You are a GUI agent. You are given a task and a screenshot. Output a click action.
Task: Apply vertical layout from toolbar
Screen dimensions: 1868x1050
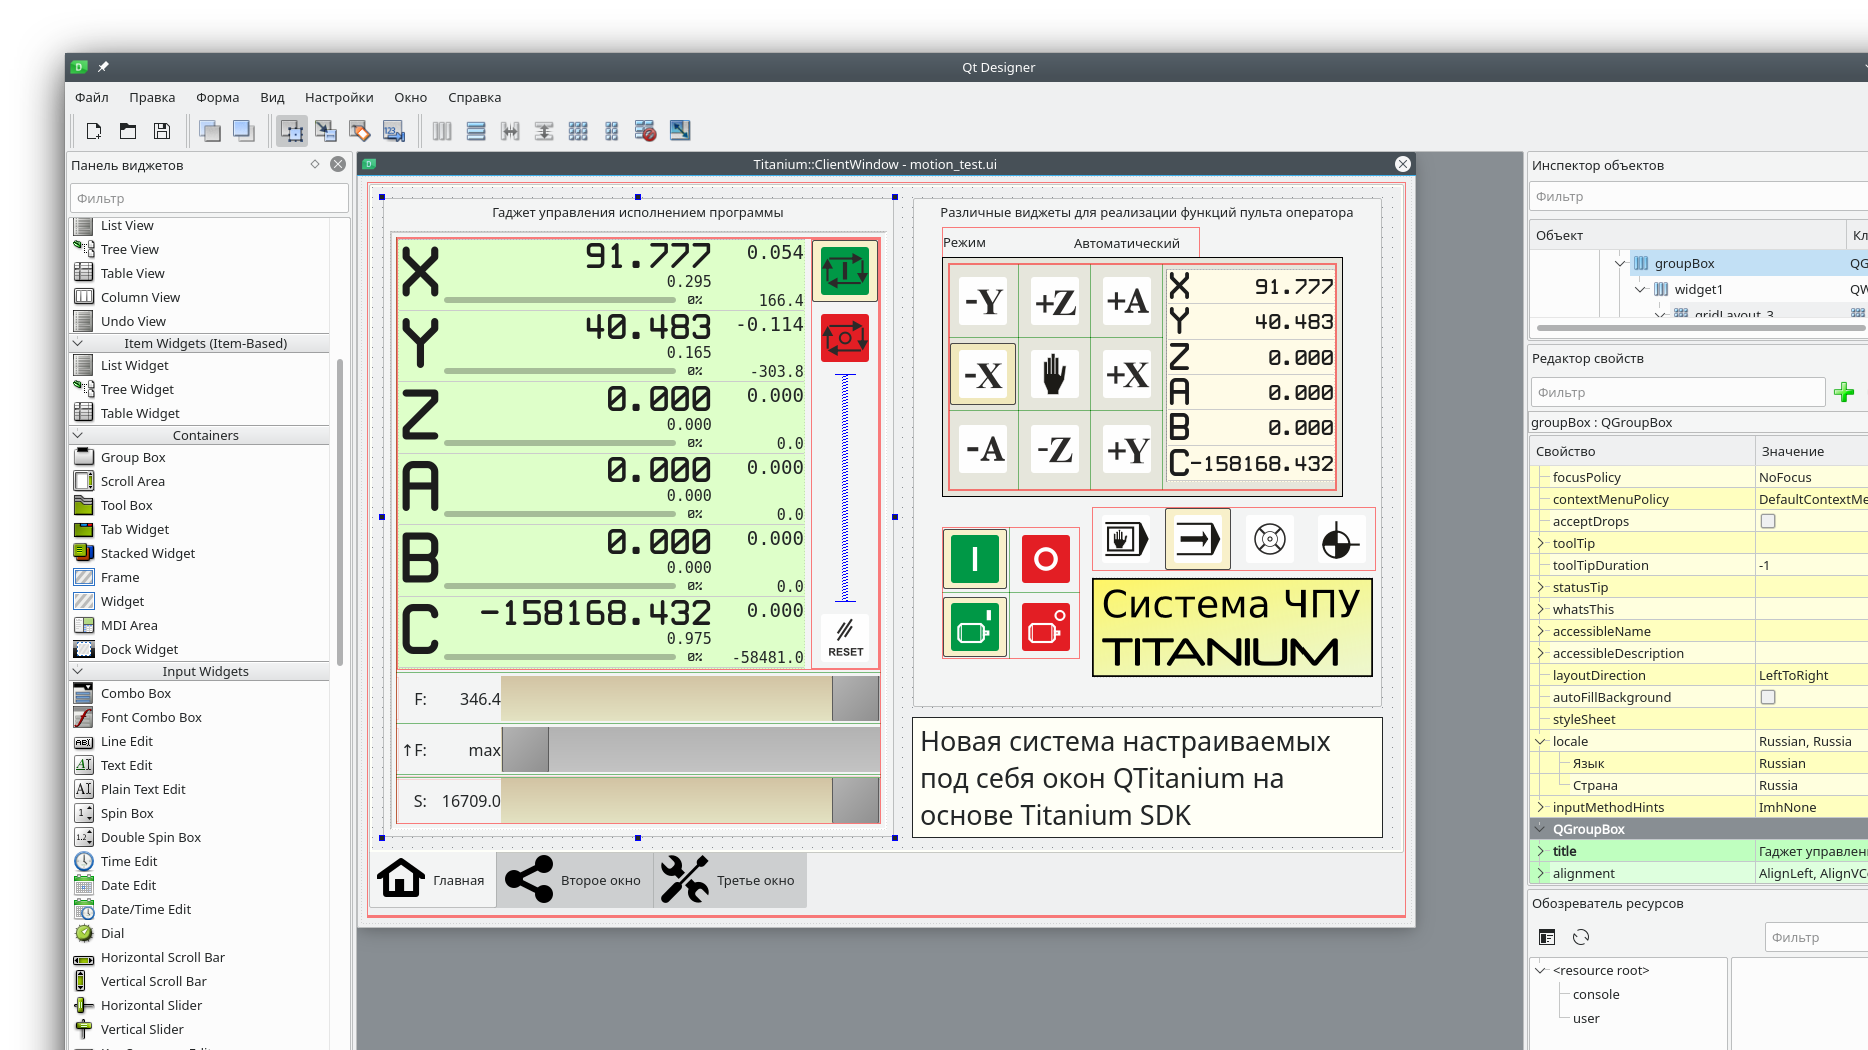[x=476, y=131]
